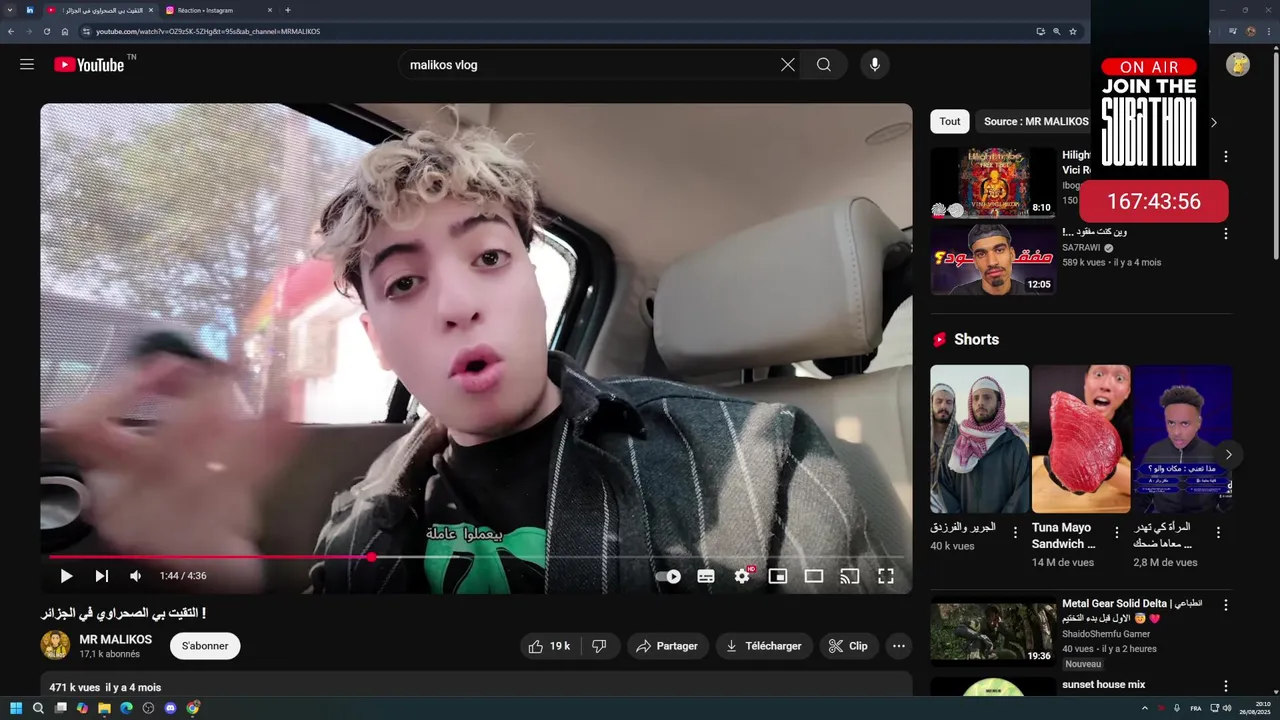Open more actions next to Clip
Viewport: 1280px width, 720px height.
(899, 646)
